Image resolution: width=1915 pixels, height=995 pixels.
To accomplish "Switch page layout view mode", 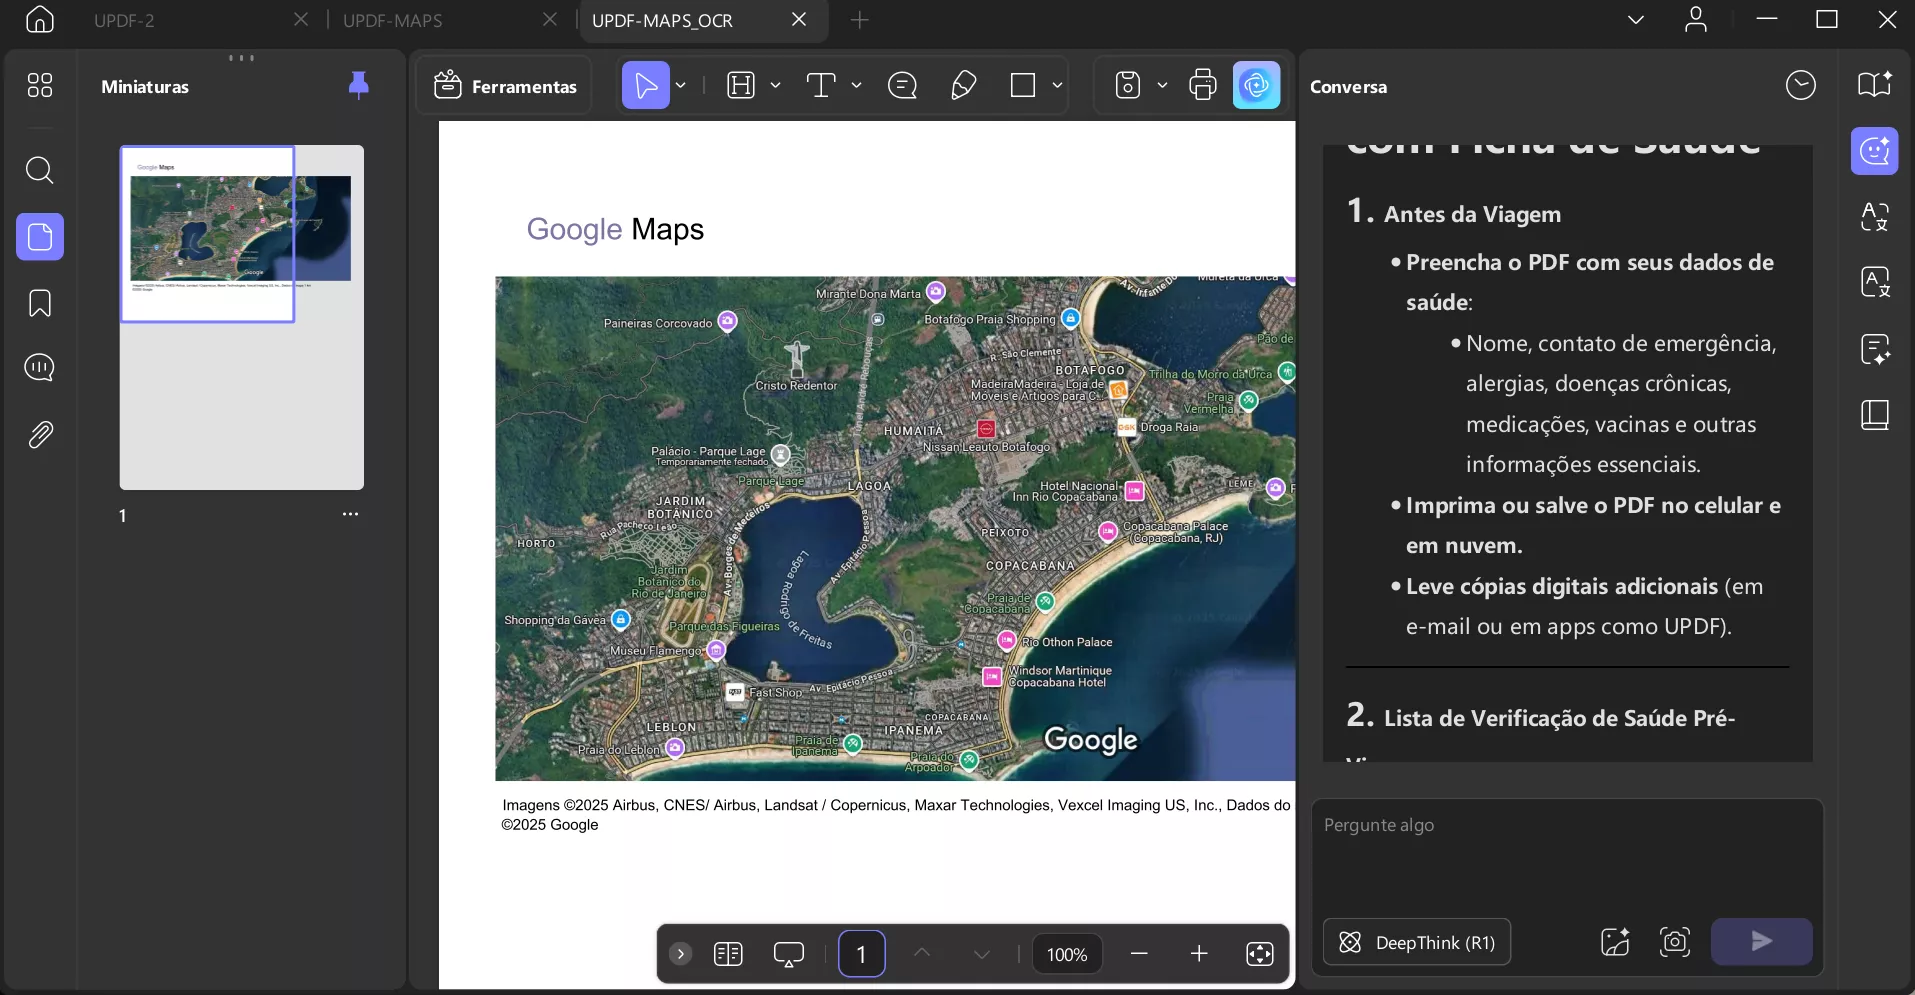I will [728, 954].
